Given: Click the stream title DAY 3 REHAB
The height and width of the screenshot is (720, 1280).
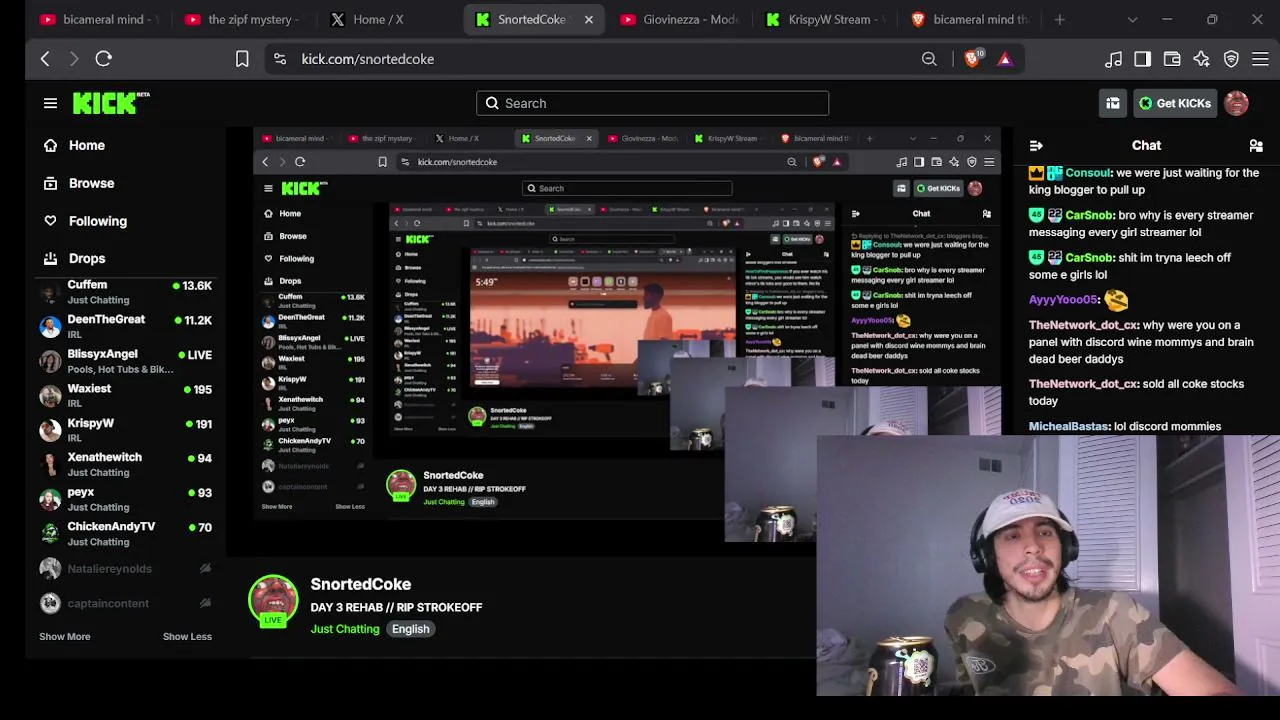Looking at the screenshot, I should pyautogui.click(x=396, y=607).
